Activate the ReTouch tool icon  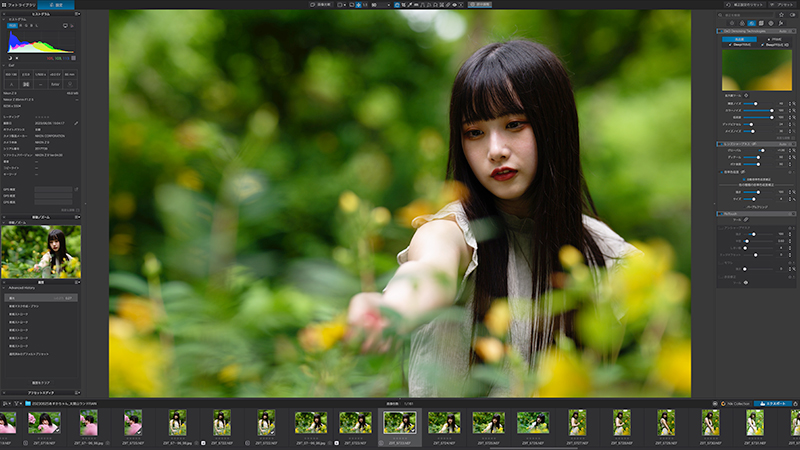(x=746, y=219)
